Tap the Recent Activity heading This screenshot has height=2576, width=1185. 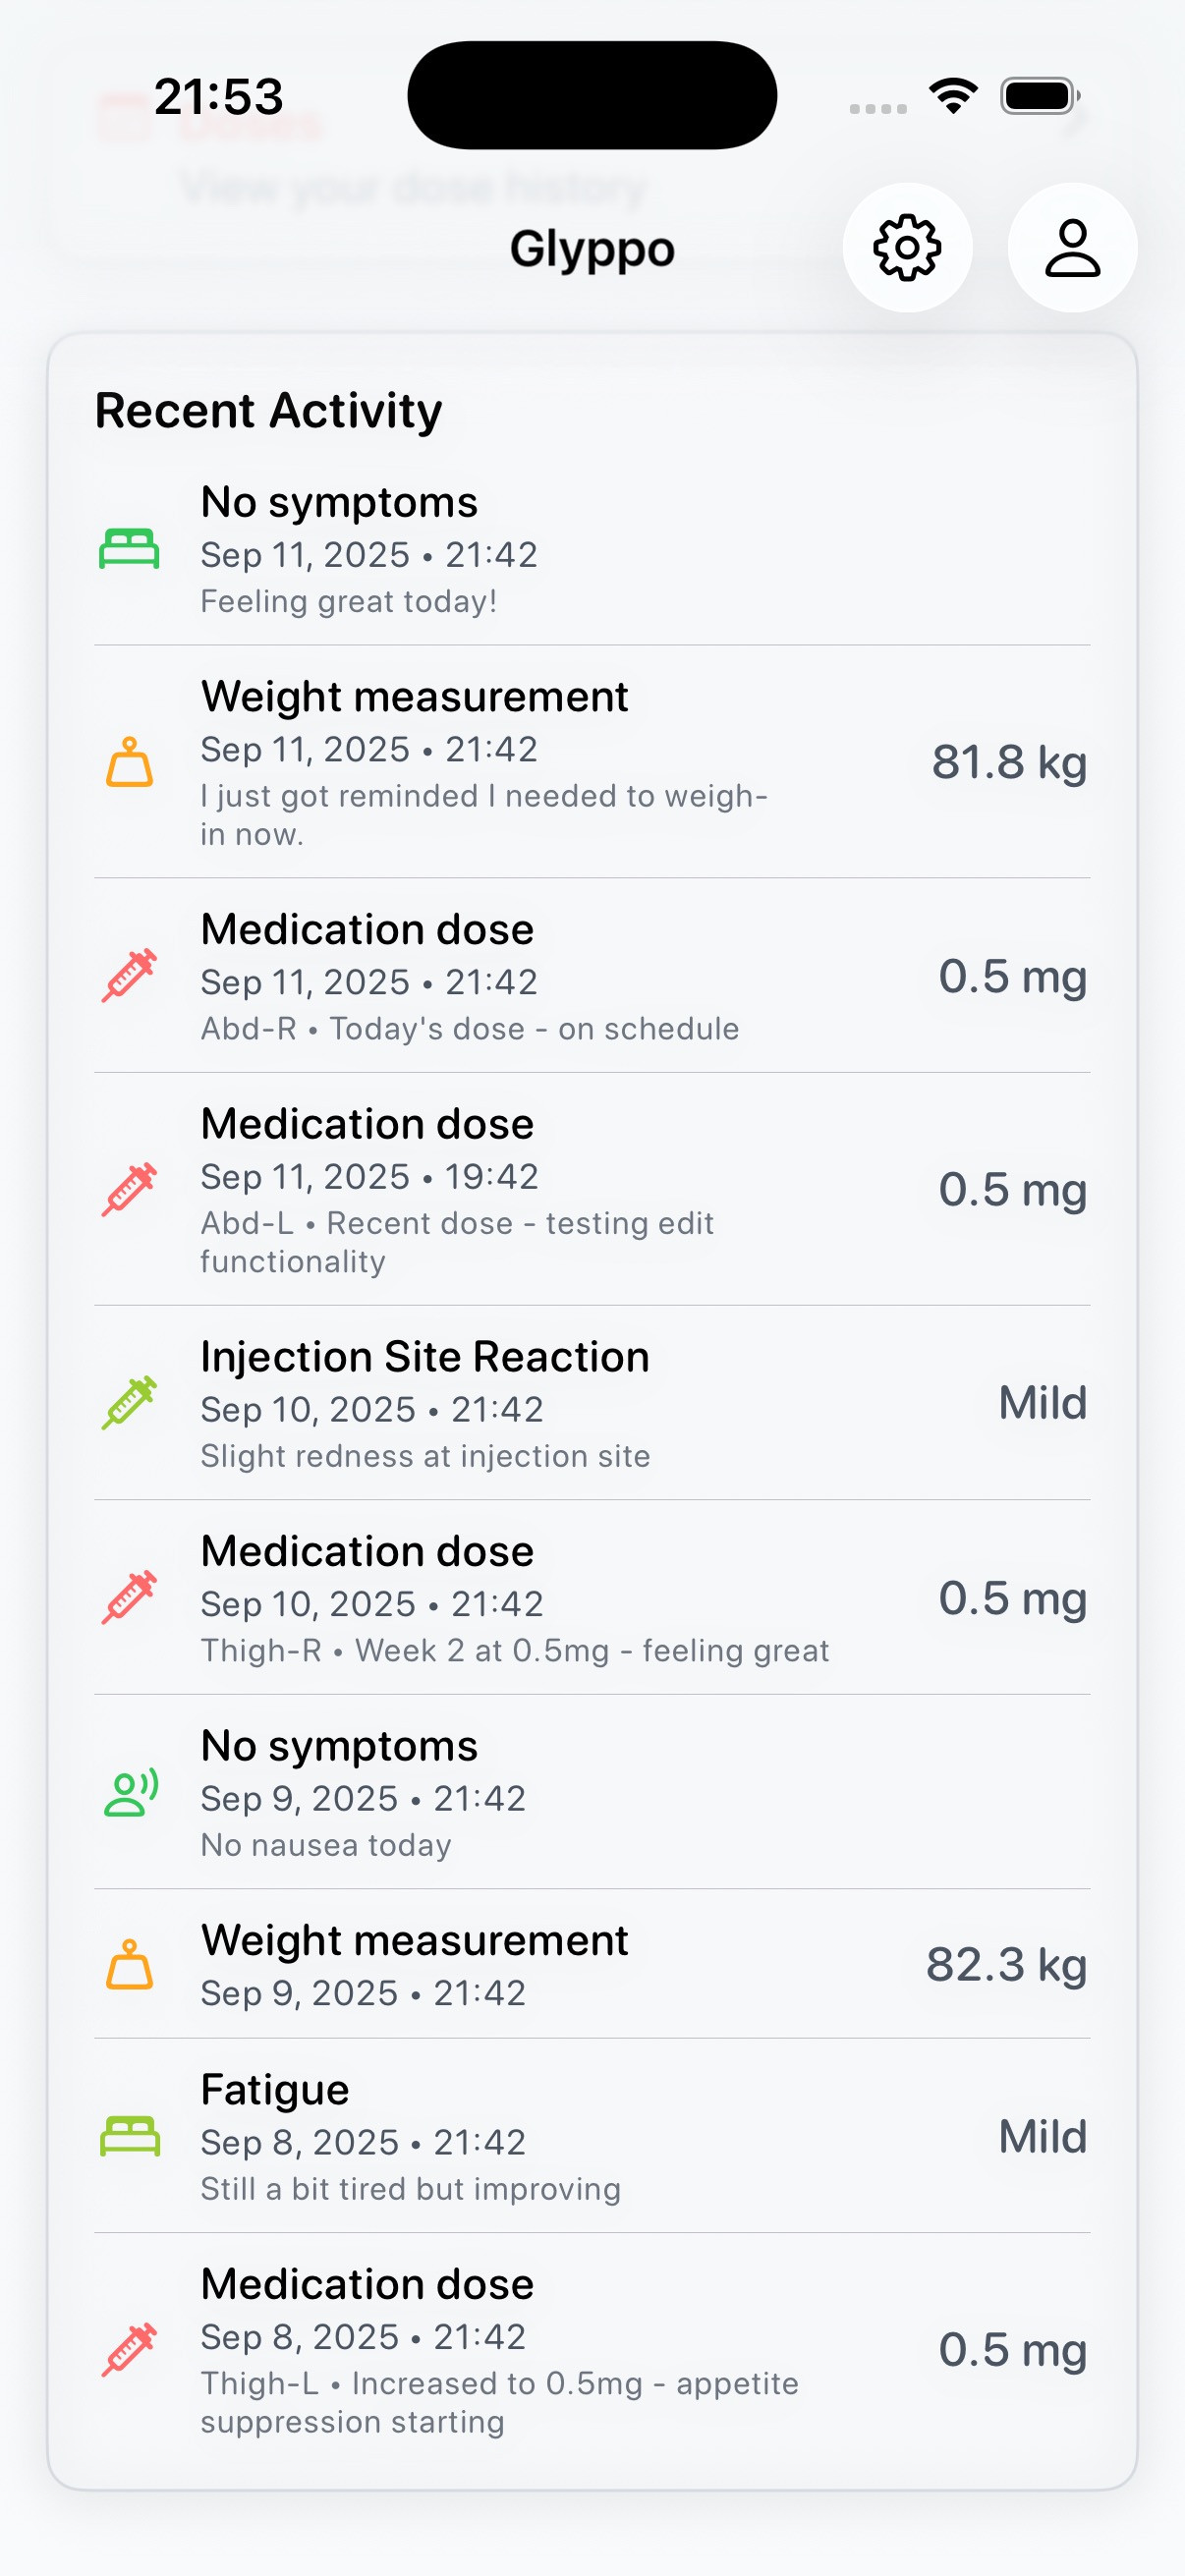point(268,410)
